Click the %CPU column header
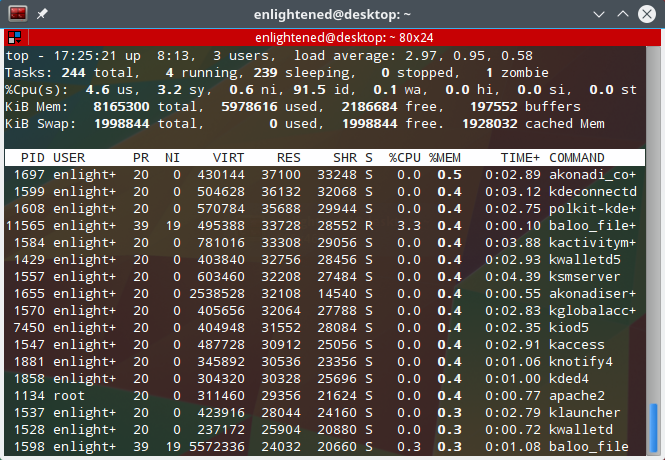 click(x=404, y=158)
